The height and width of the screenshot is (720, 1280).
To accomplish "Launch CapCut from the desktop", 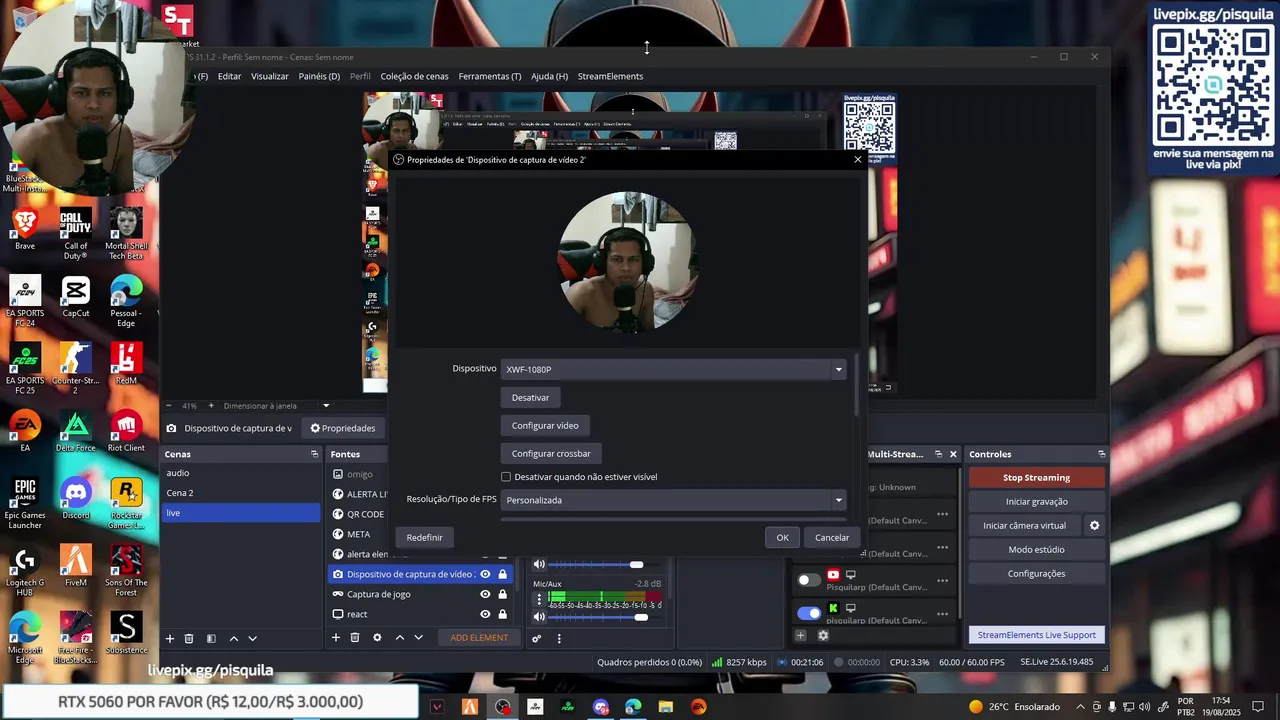I will 76,297.
